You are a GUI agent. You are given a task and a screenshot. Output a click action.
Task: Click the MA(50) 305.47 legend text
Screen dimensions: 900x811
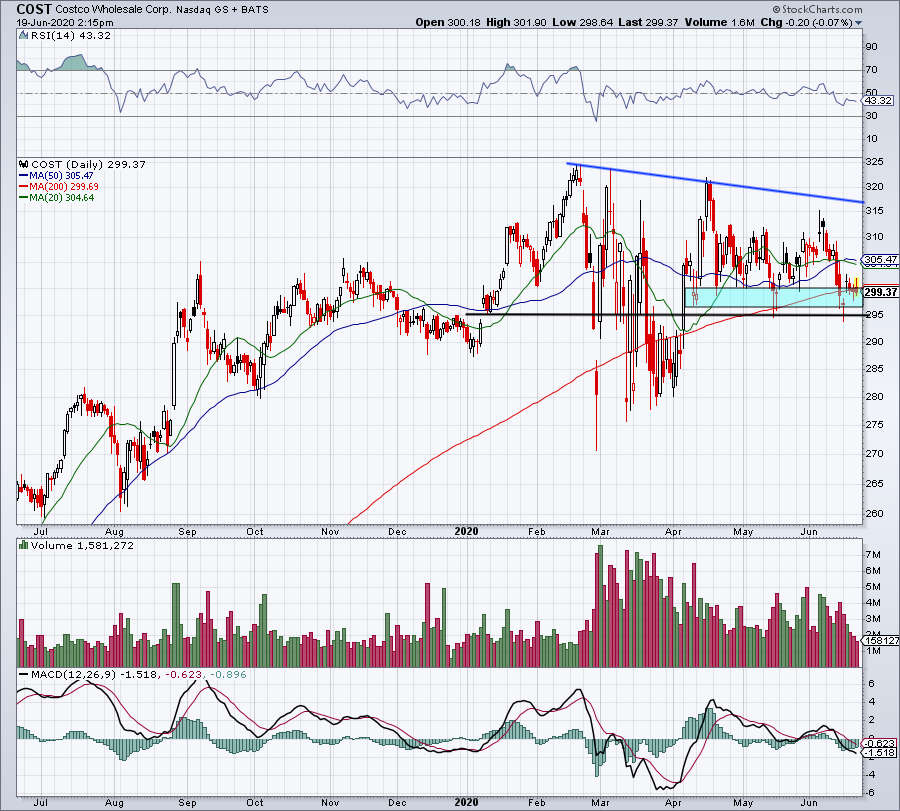61,176
